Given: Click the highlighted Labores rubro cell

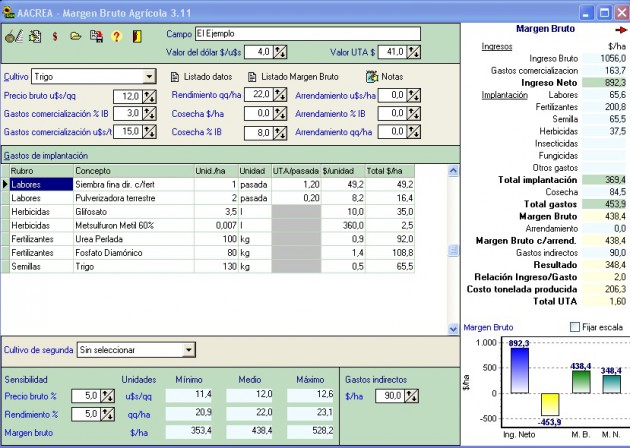Looking at the screenshot, I should click(41, 184).
